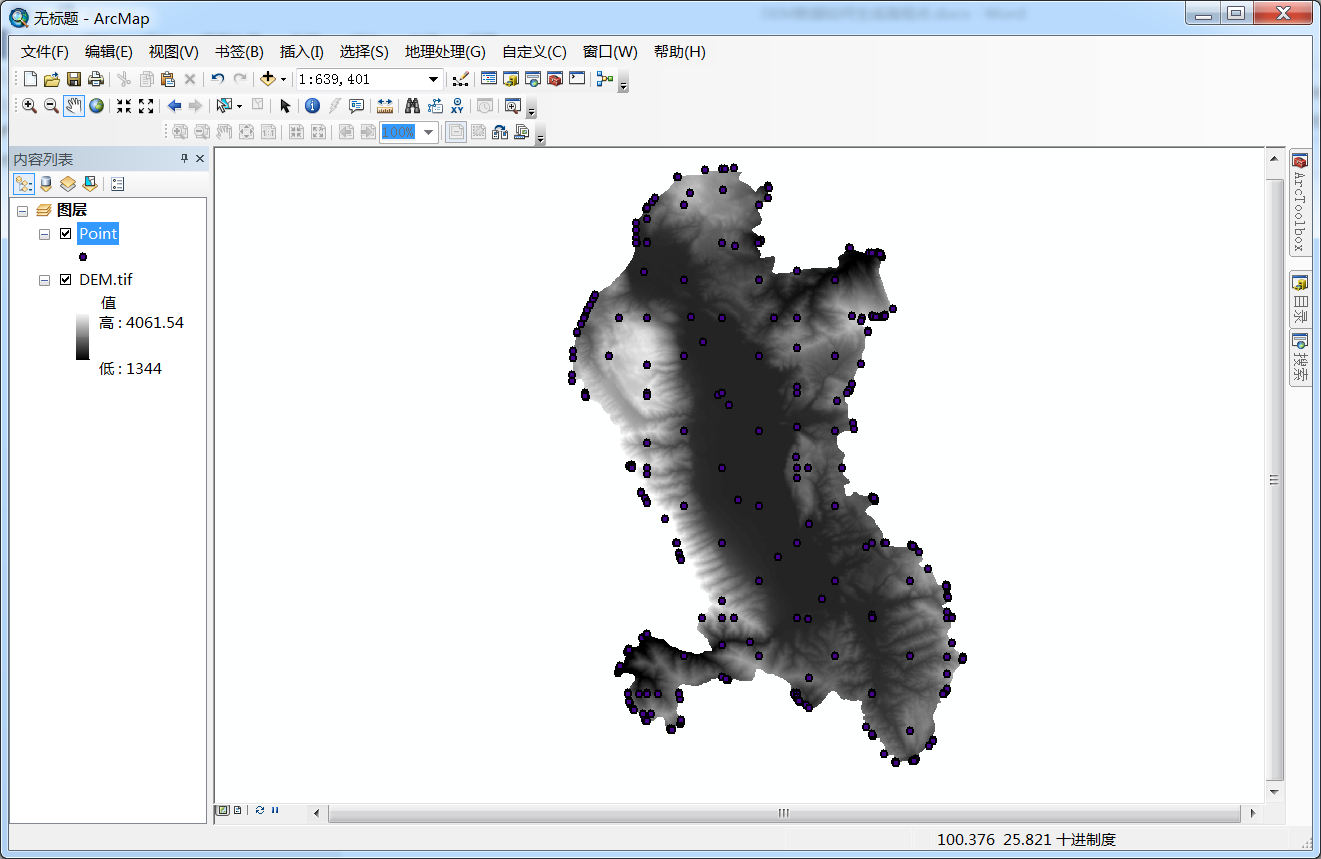Print the current map

96,79
